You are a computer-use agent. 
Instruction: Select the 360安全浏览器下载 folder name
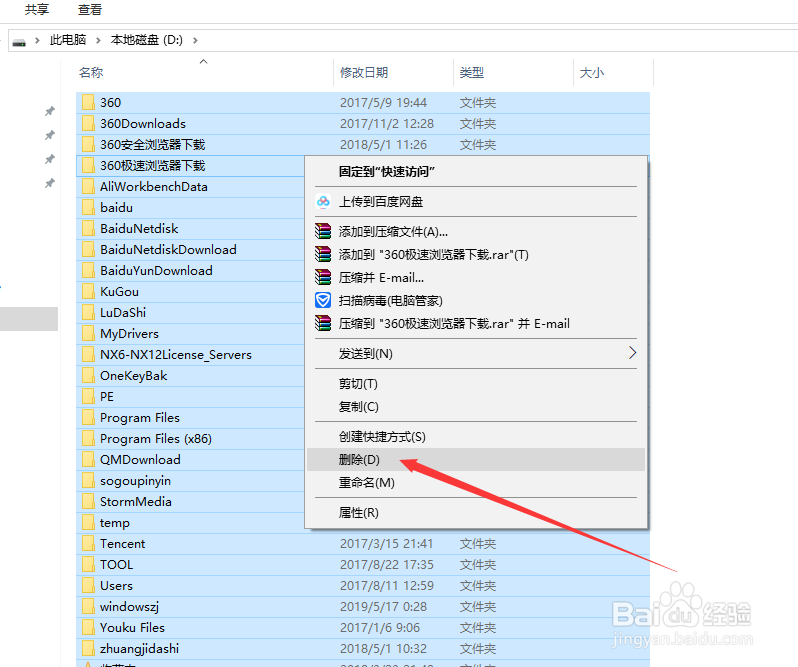point(152,144)
